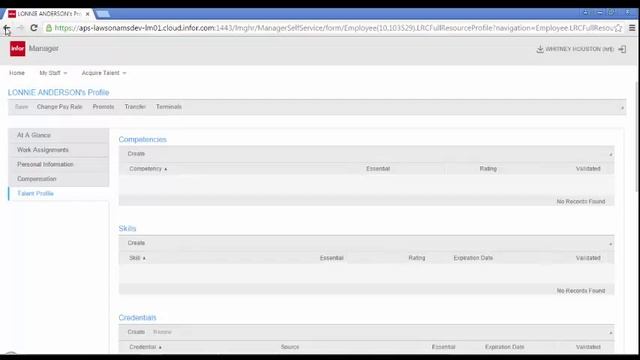Click No Records Found under Competencies
640x360 pixels.
point(581,202)
